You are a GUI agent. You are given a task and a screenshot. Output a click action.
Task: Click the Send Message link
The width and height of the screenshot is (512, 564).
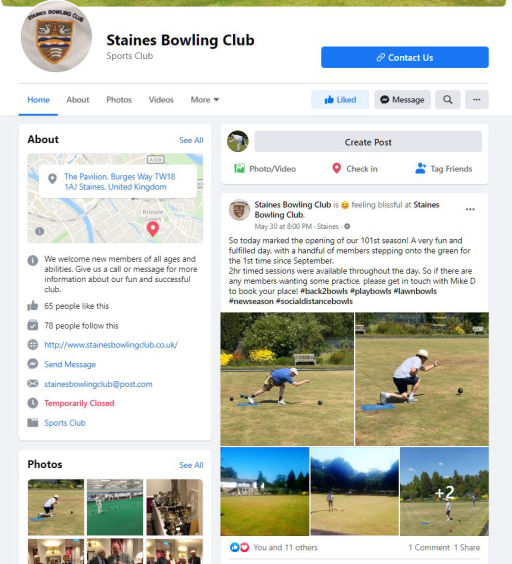click(70, 364)
